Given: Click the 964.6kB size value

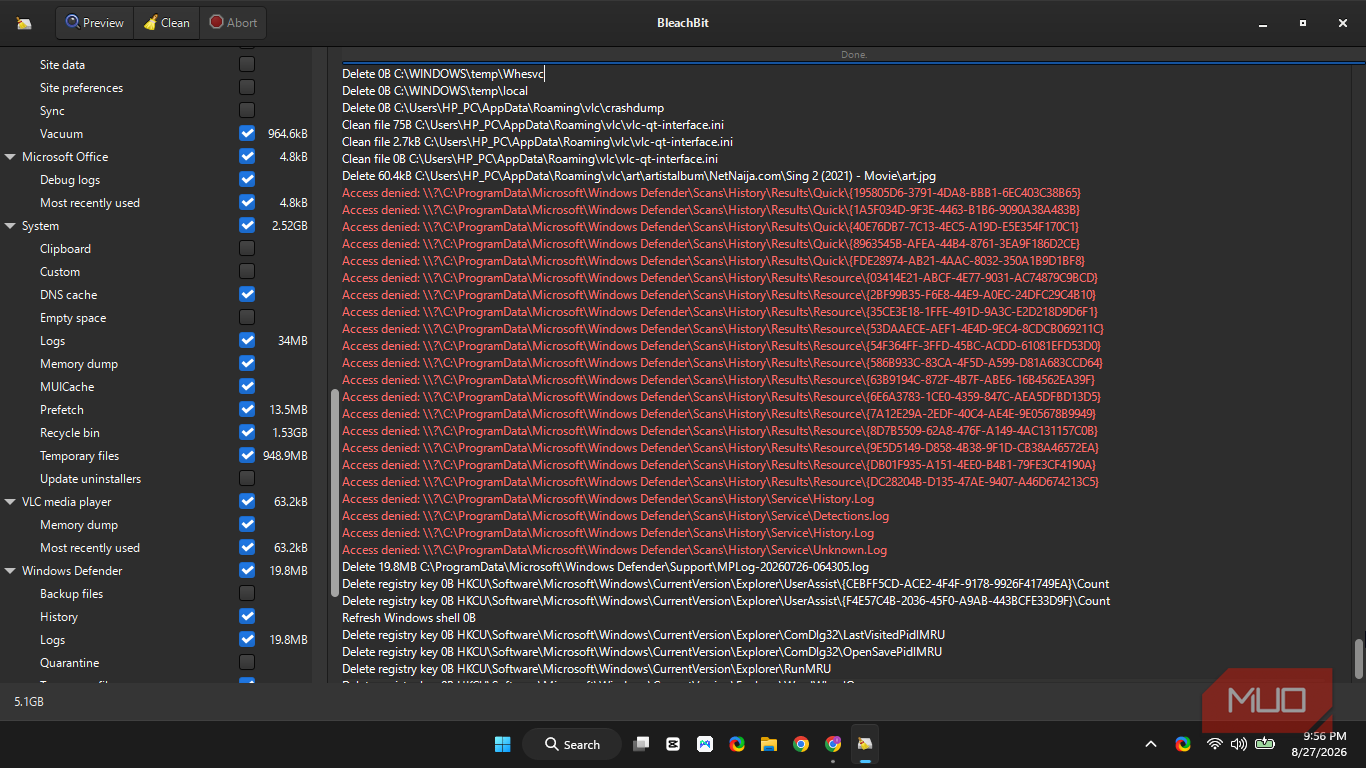Looking at the screenshot, I should (x=288, y=134).
